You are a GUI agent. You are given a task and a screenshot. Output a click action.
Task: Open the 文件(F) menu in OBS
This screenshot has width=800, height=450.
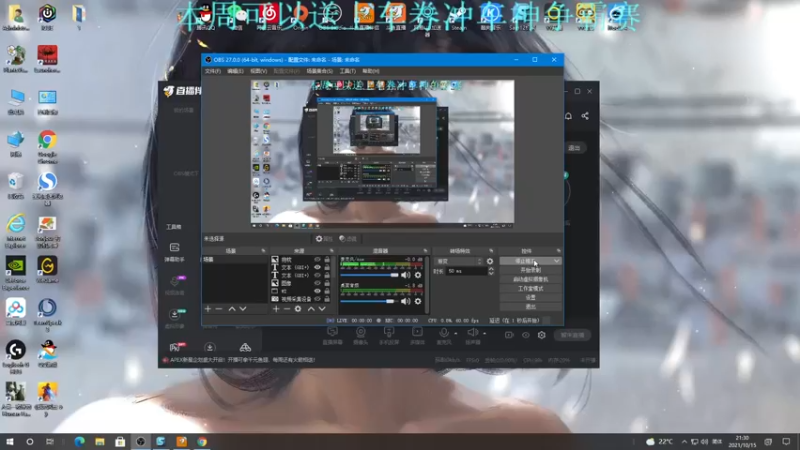pos(213,71)
